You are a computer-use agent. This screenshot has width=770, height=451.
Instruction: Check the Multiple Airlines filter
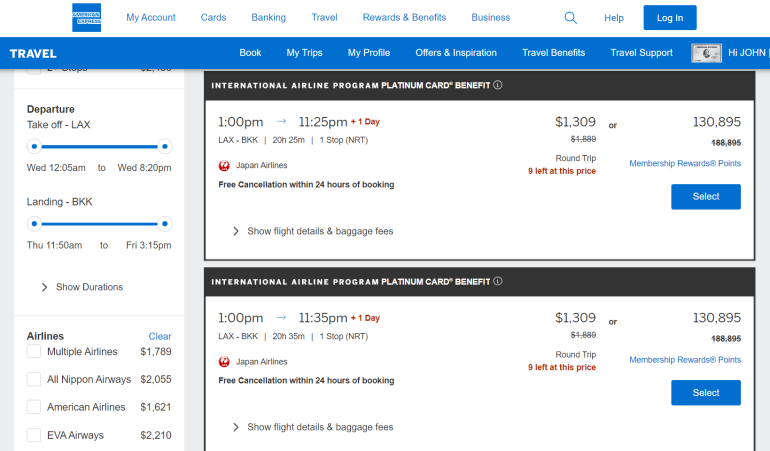[x=34, y=352]
